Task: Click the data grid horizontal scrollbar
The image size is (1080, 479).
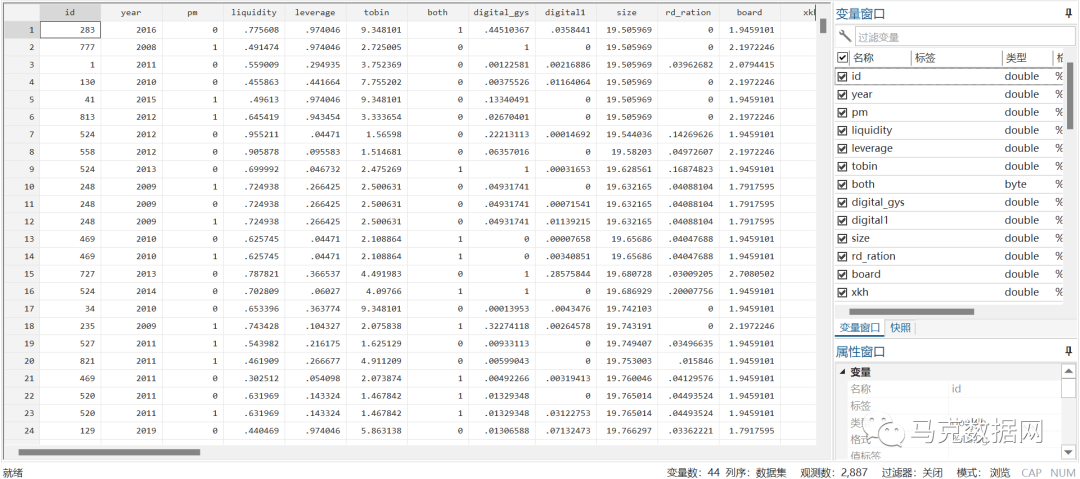Action: 109,453
